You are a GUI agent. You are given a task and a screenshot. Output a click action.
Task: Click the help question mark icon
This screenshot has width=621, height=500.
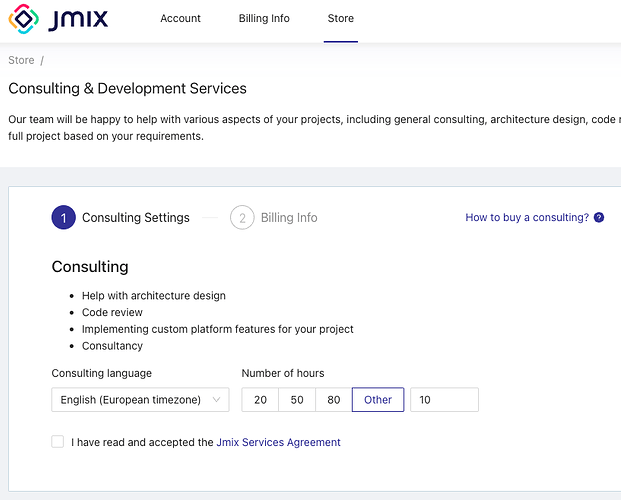[599, 217]
